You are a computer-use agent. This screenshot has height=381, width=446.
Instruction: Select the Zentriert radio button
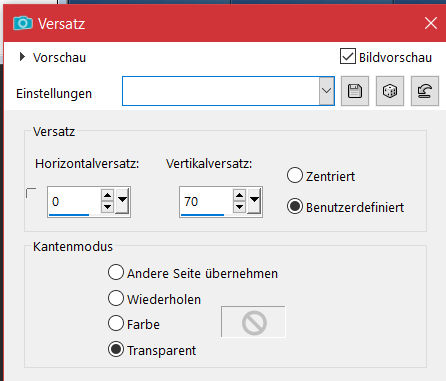295,175
